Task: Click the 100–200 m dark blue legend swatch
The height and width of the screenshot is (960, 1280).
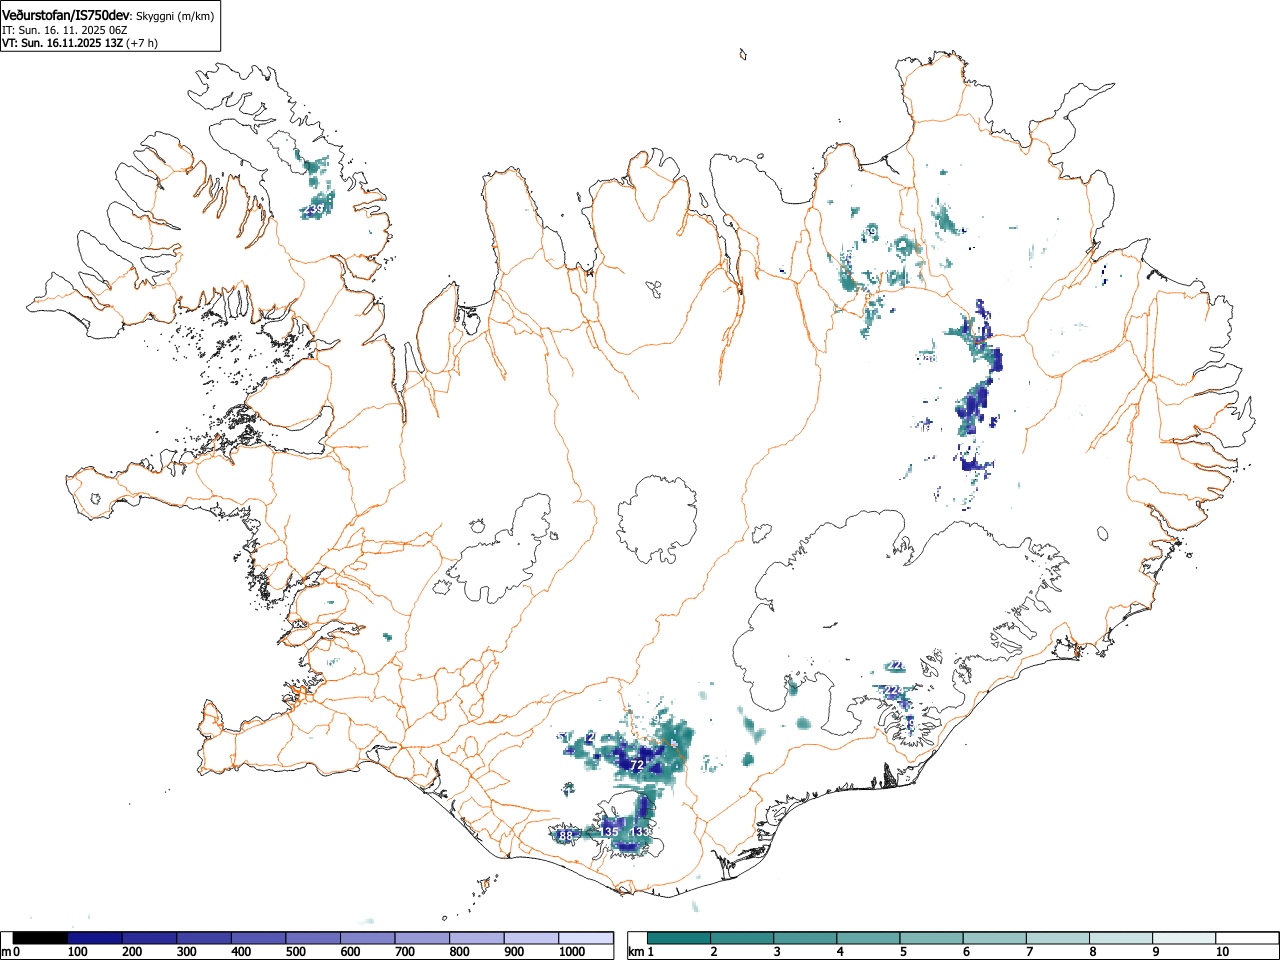Action: click(95, 938)
